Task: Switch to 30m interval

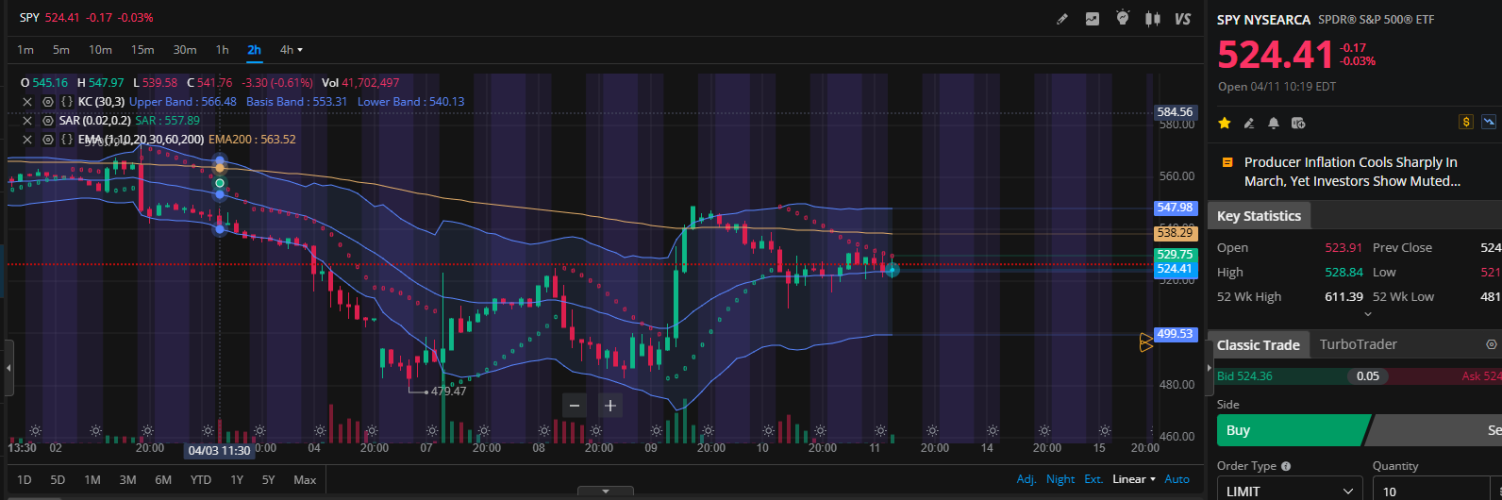Action: click(x=184, y=50)
